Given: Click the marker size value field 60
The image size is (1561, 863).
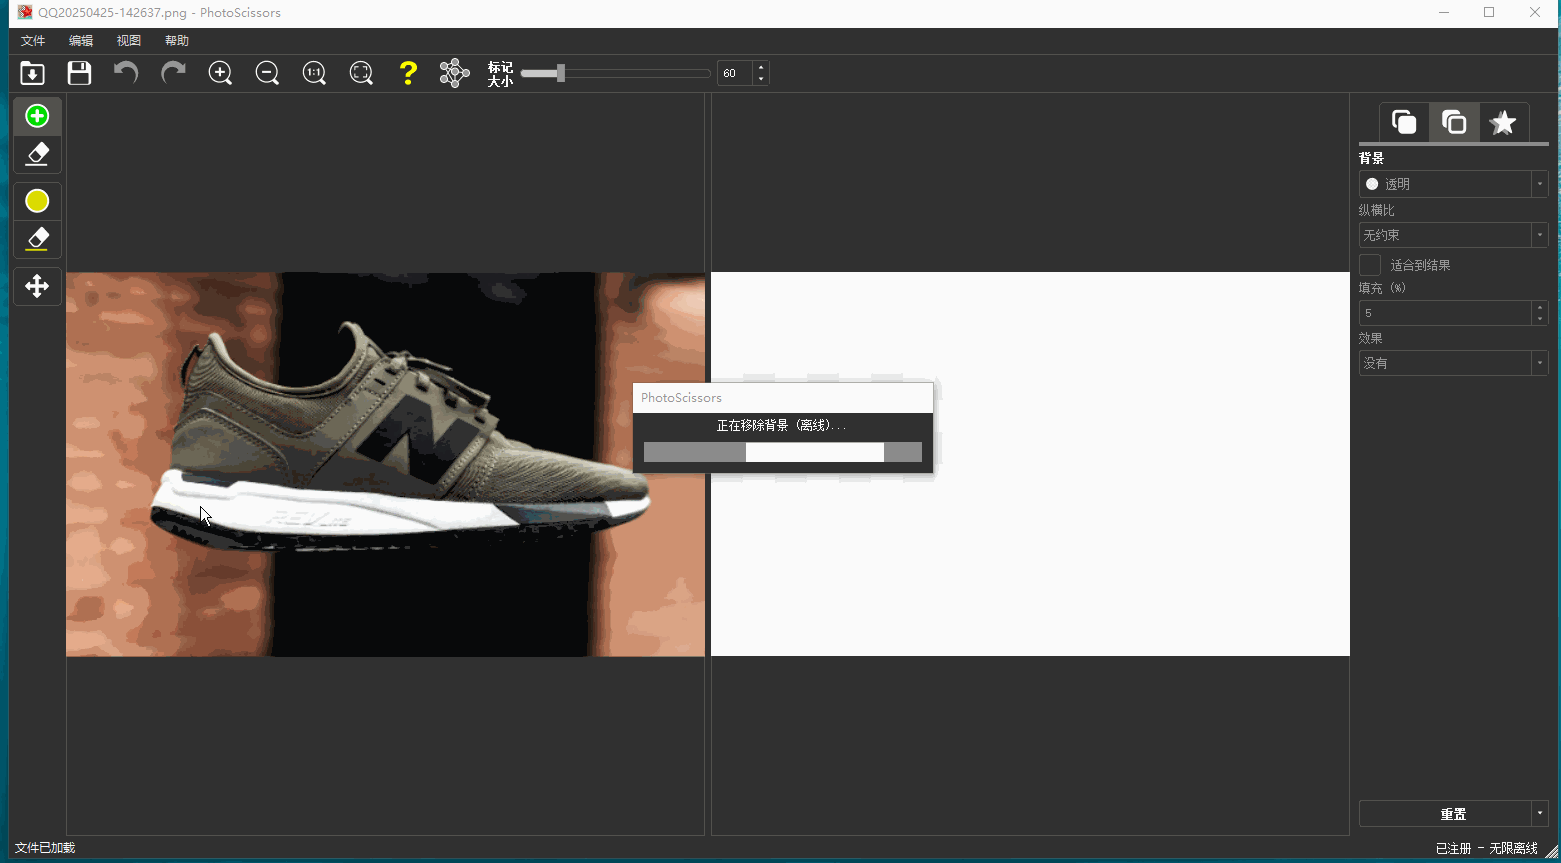Looking at the screenshot, I should [x=735, y=73].
